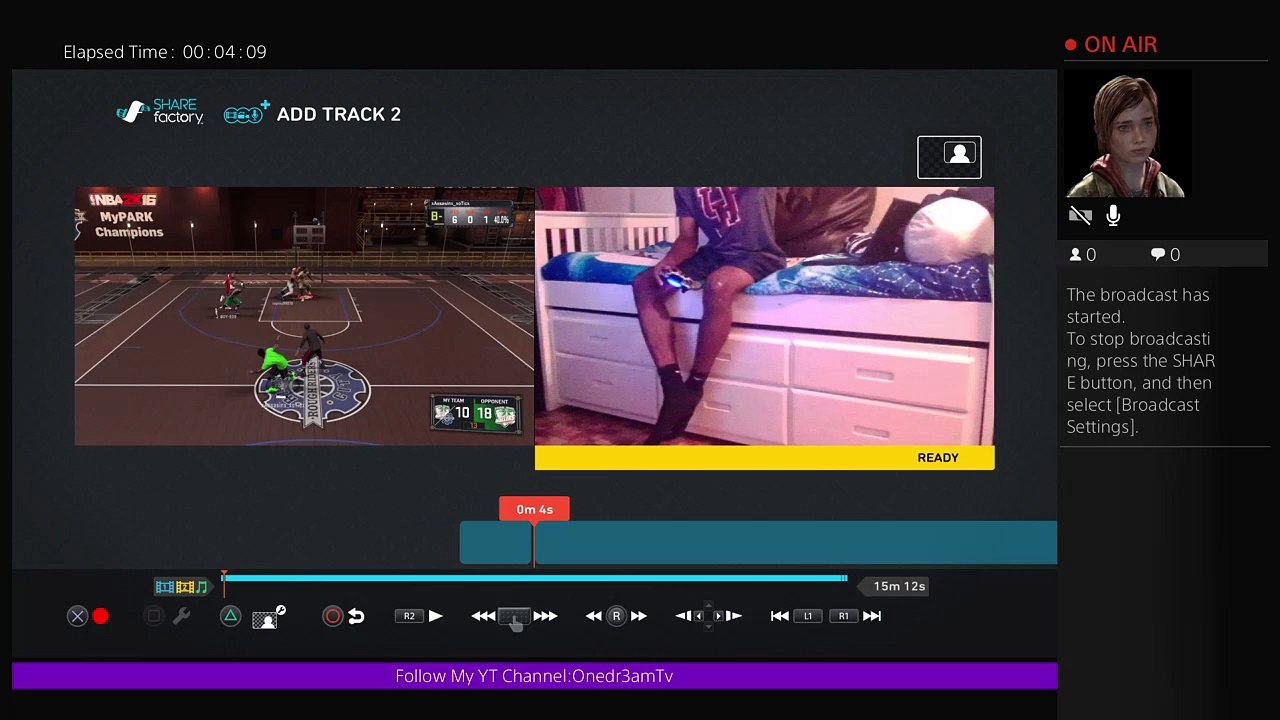Rewind with the double-left arrows
The image size is (1280, 720).
593,616
